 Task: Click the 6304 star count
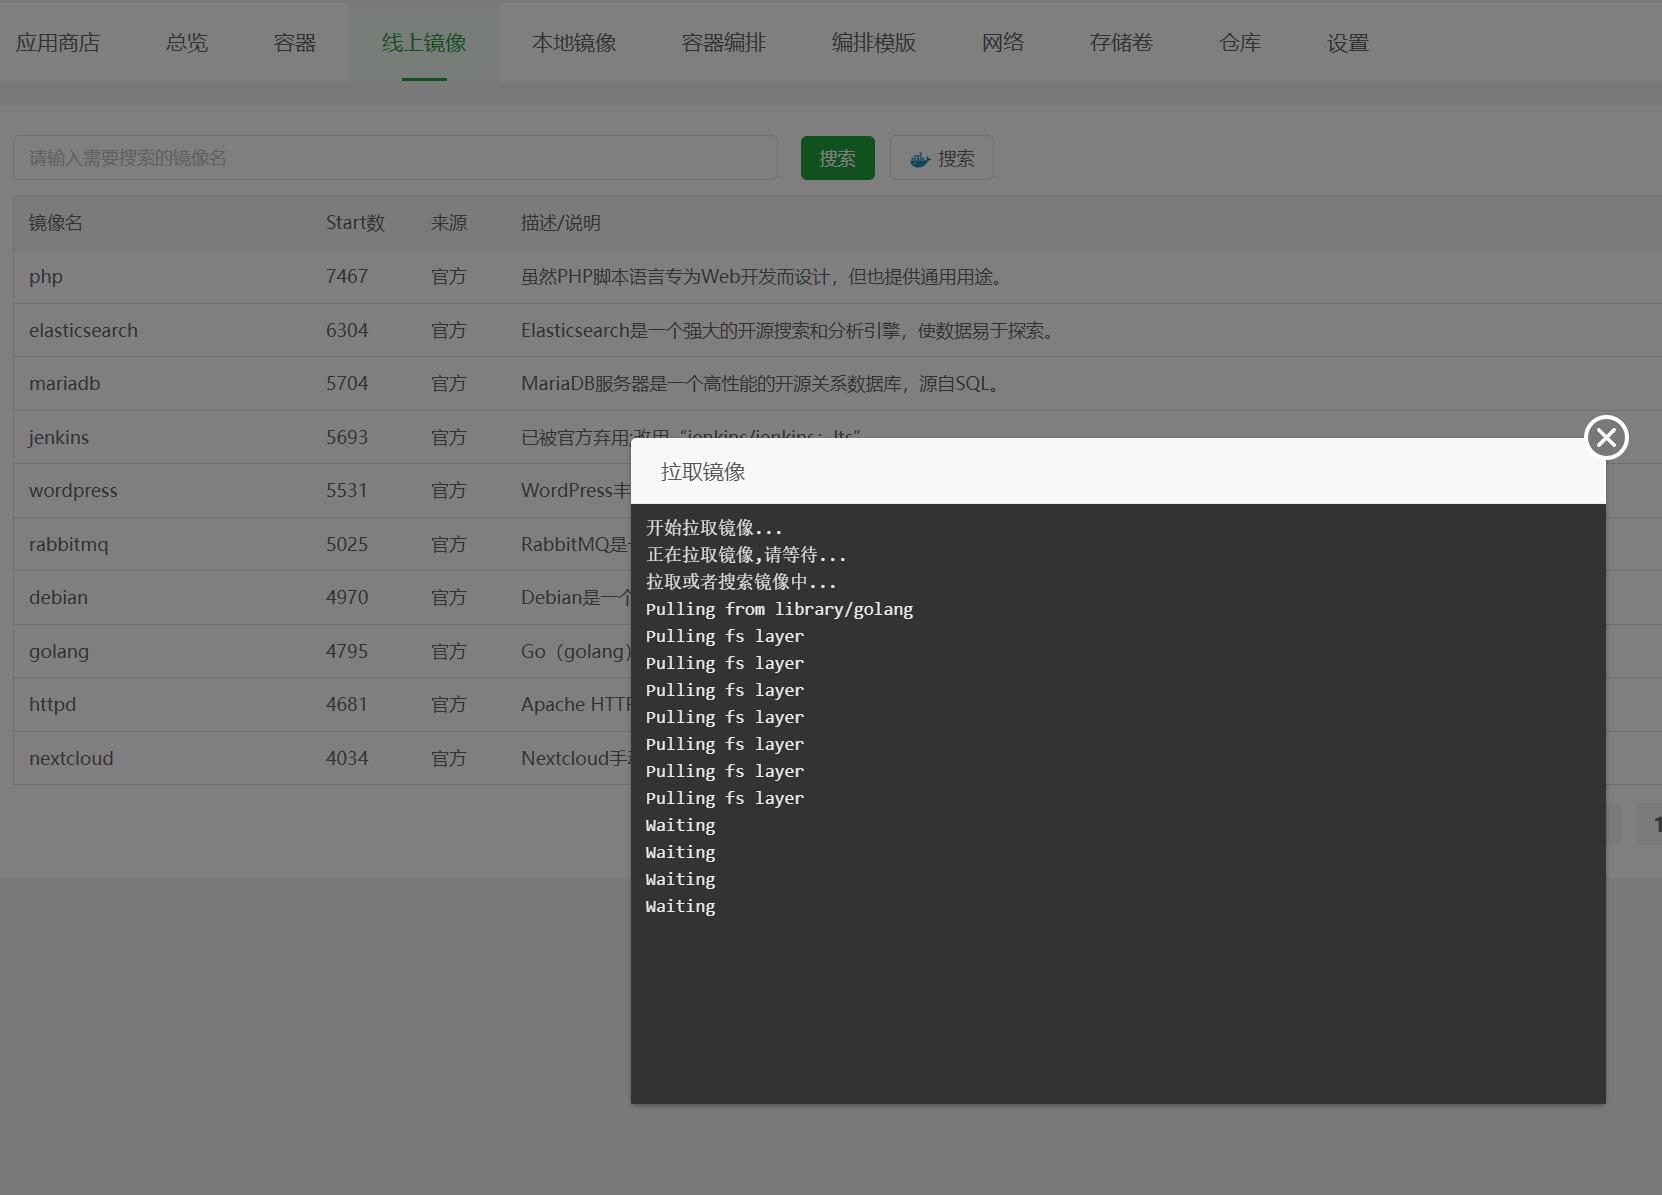[x=347, y=330]
